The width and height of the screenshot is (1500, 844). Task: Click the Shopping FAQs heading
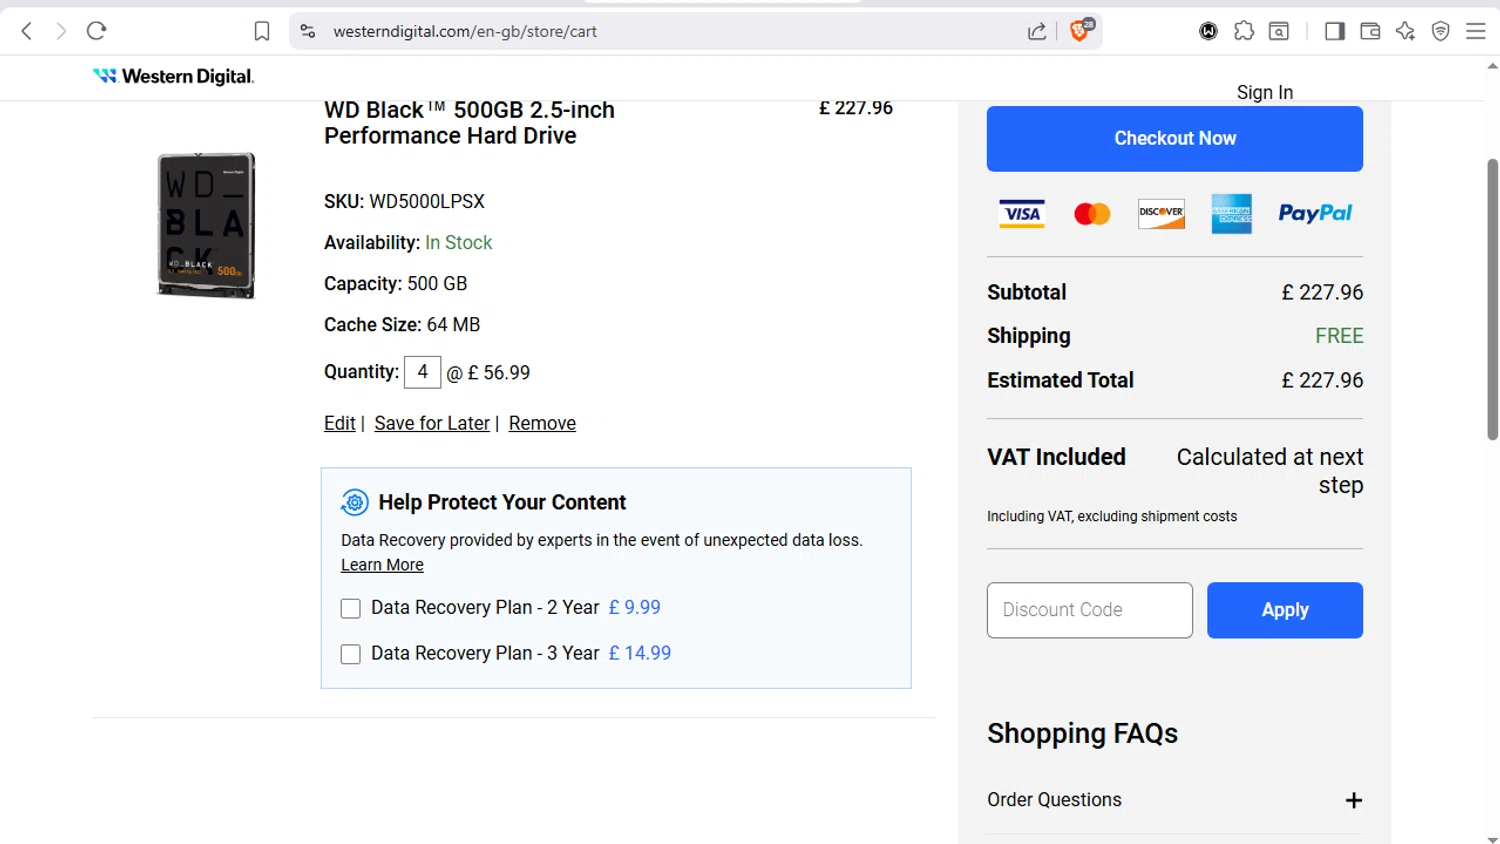pos(1082,734)
